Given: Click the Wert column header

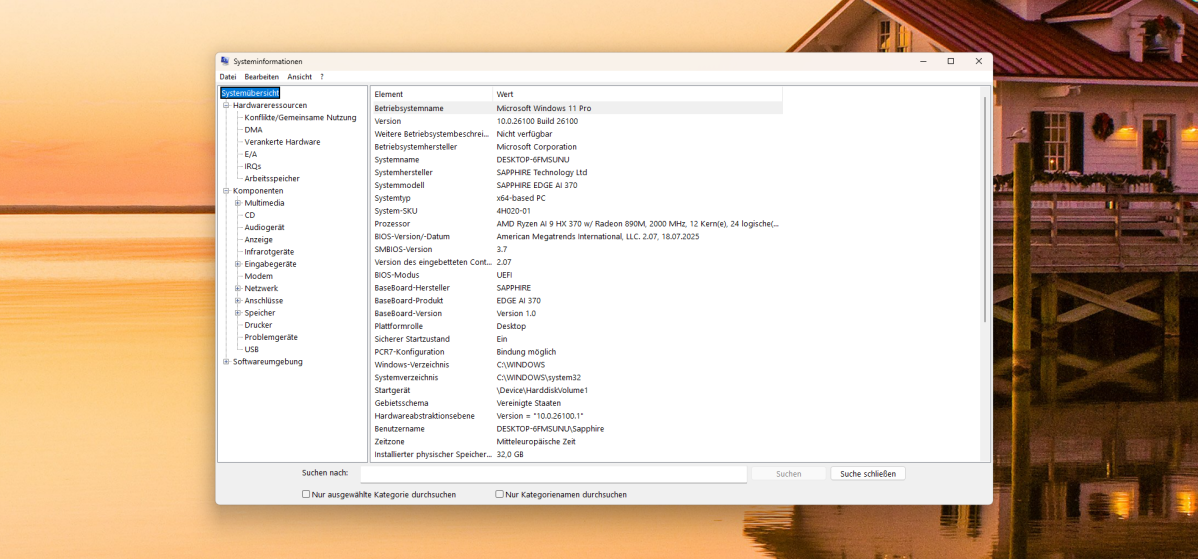Looking at the screenshot, I should coord(637,94).
